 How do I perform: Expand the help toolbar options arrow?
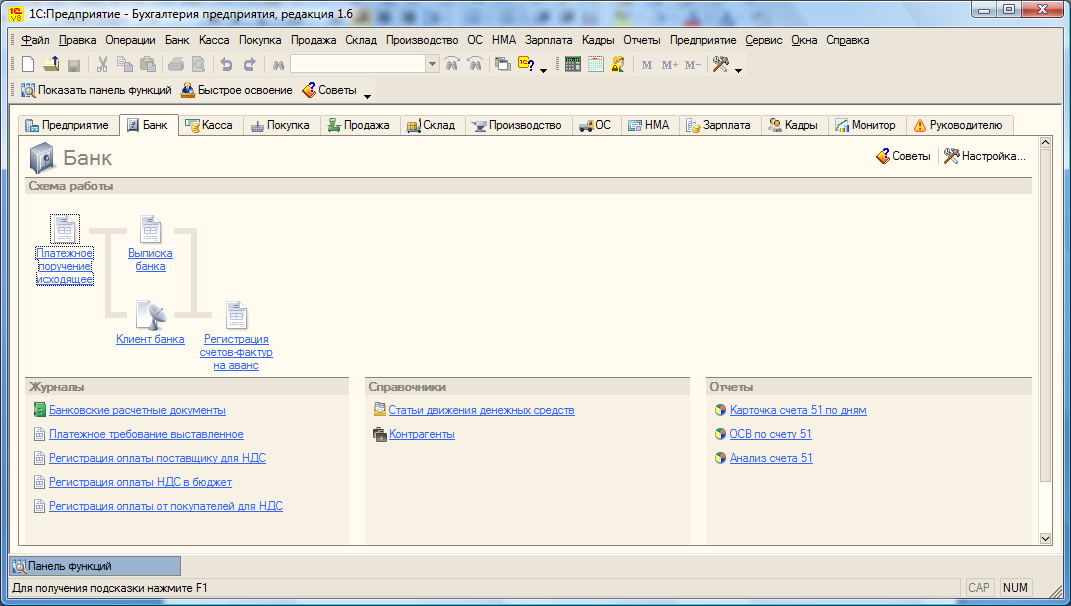(544, 70)
